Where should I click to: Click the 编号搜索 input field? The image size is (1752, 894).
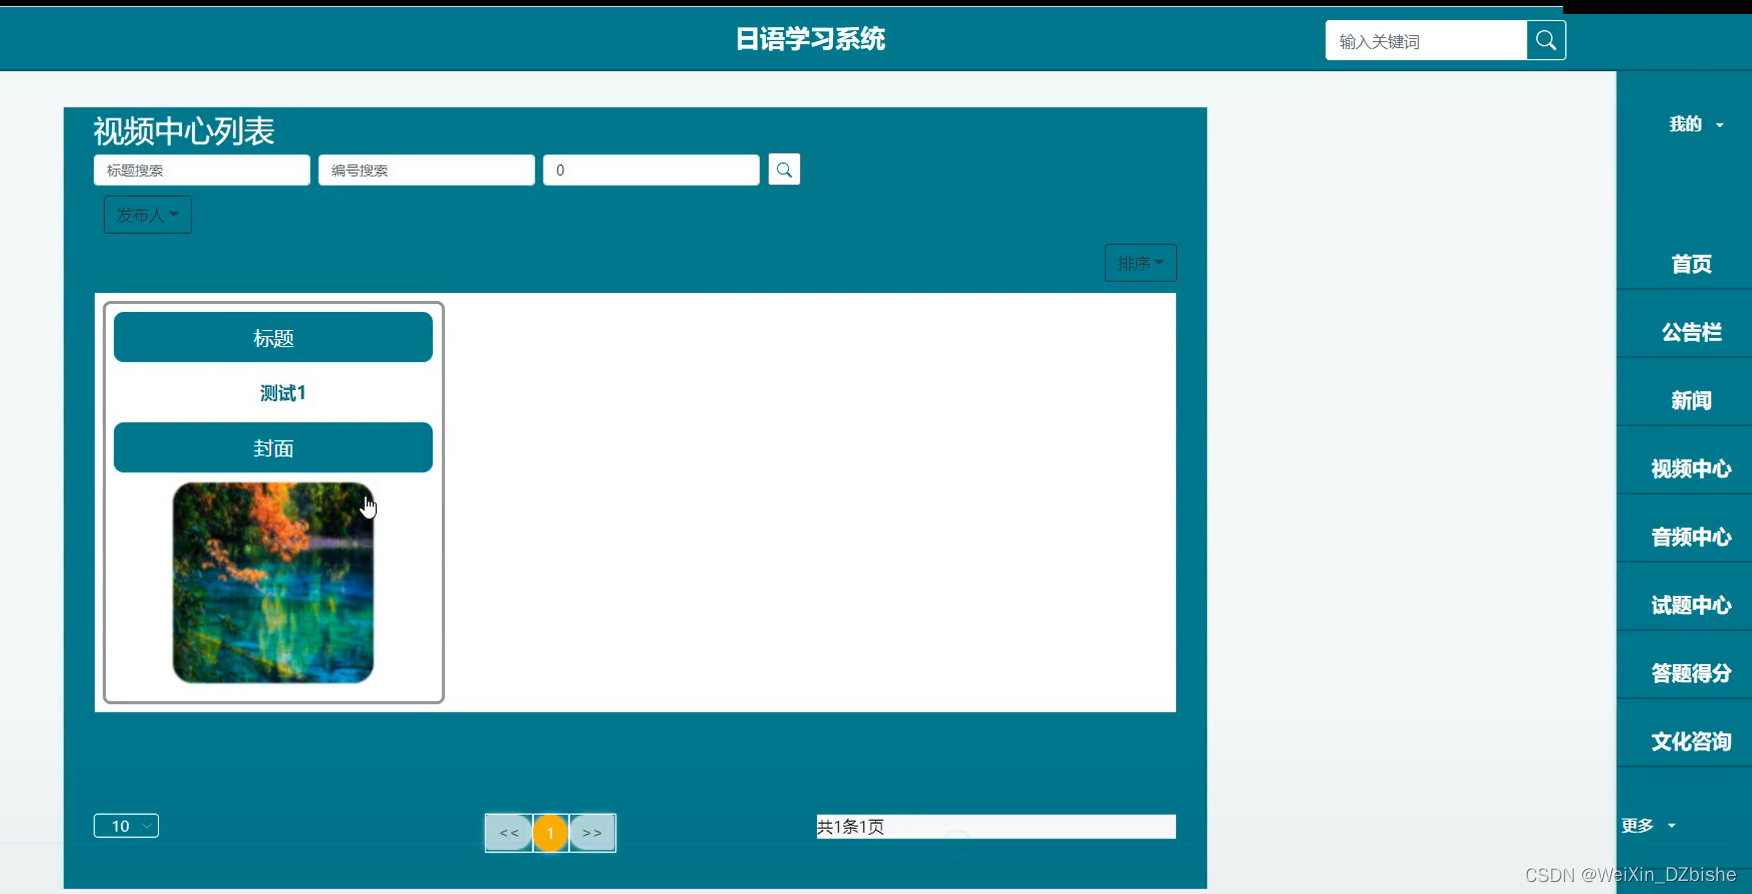(x=426, y=170)
